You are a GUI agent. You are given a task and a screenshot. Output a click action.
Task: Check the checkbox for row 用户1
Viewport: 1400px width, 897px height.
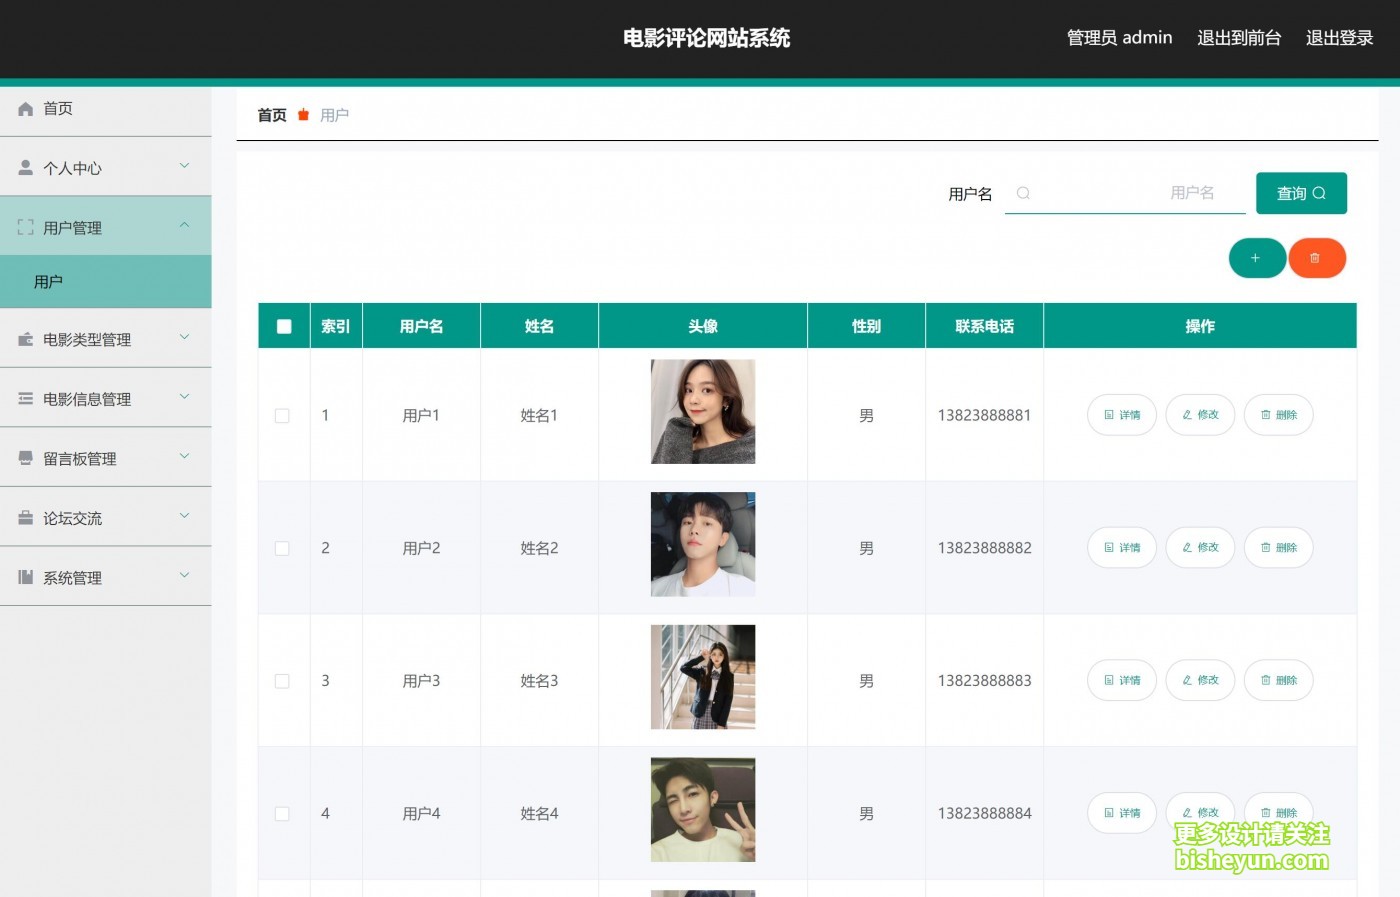tap(282, 416)
